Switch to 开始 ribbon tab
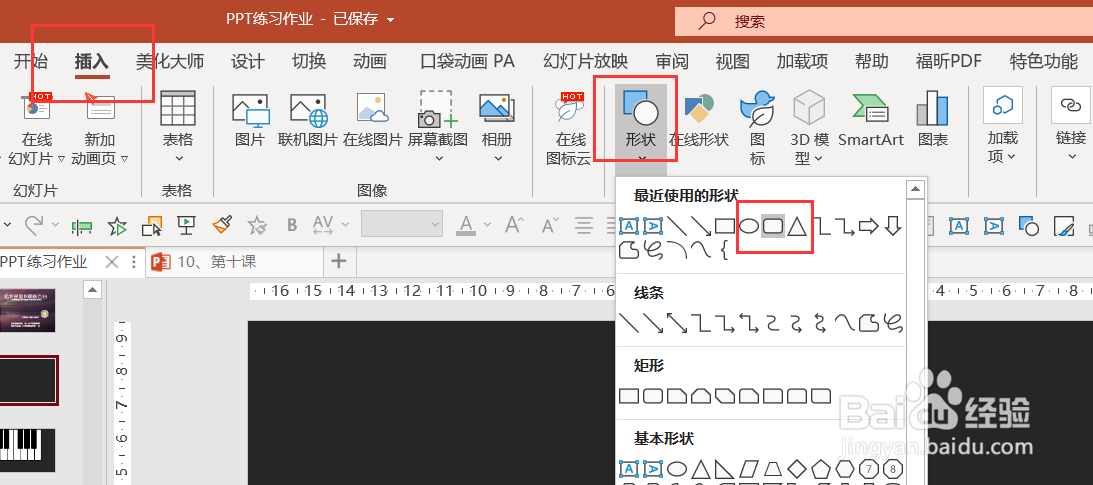The height and width of the screenshot is (485, 1093). 31,61
